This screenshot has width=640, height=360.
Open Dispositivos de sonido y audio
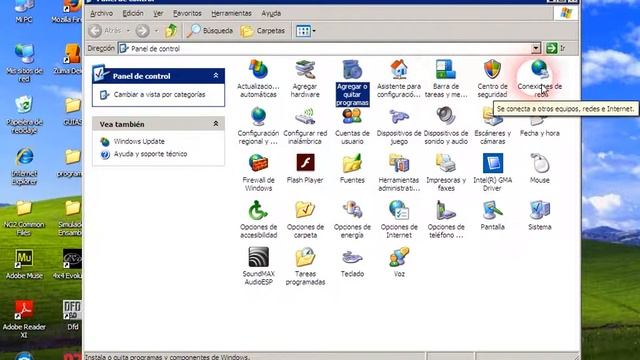point(446,126)
